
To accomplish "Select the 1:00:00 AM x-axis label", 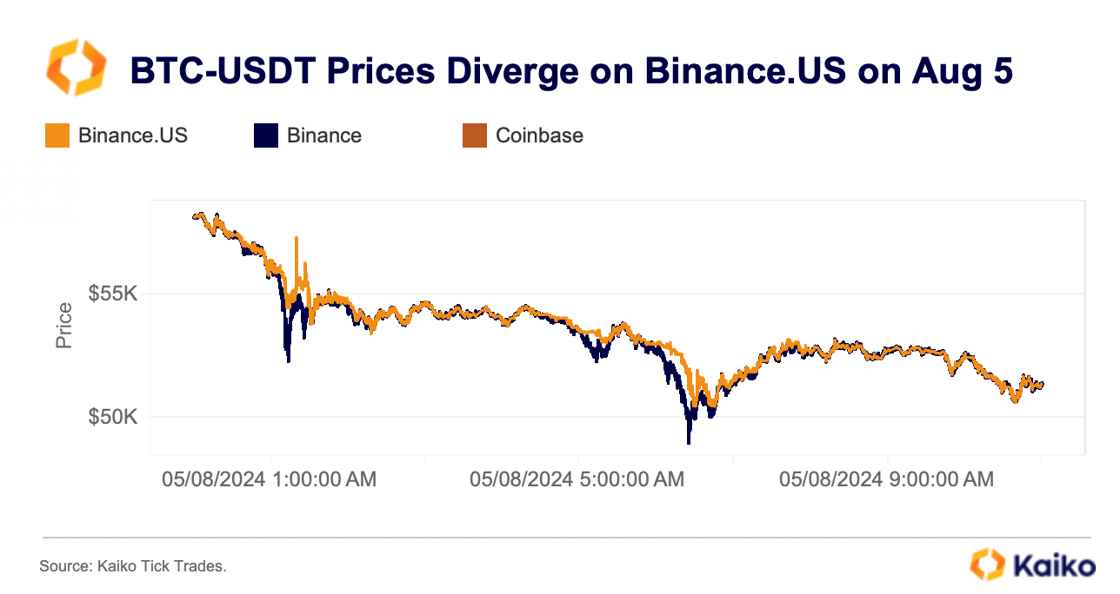I will 269,479.
